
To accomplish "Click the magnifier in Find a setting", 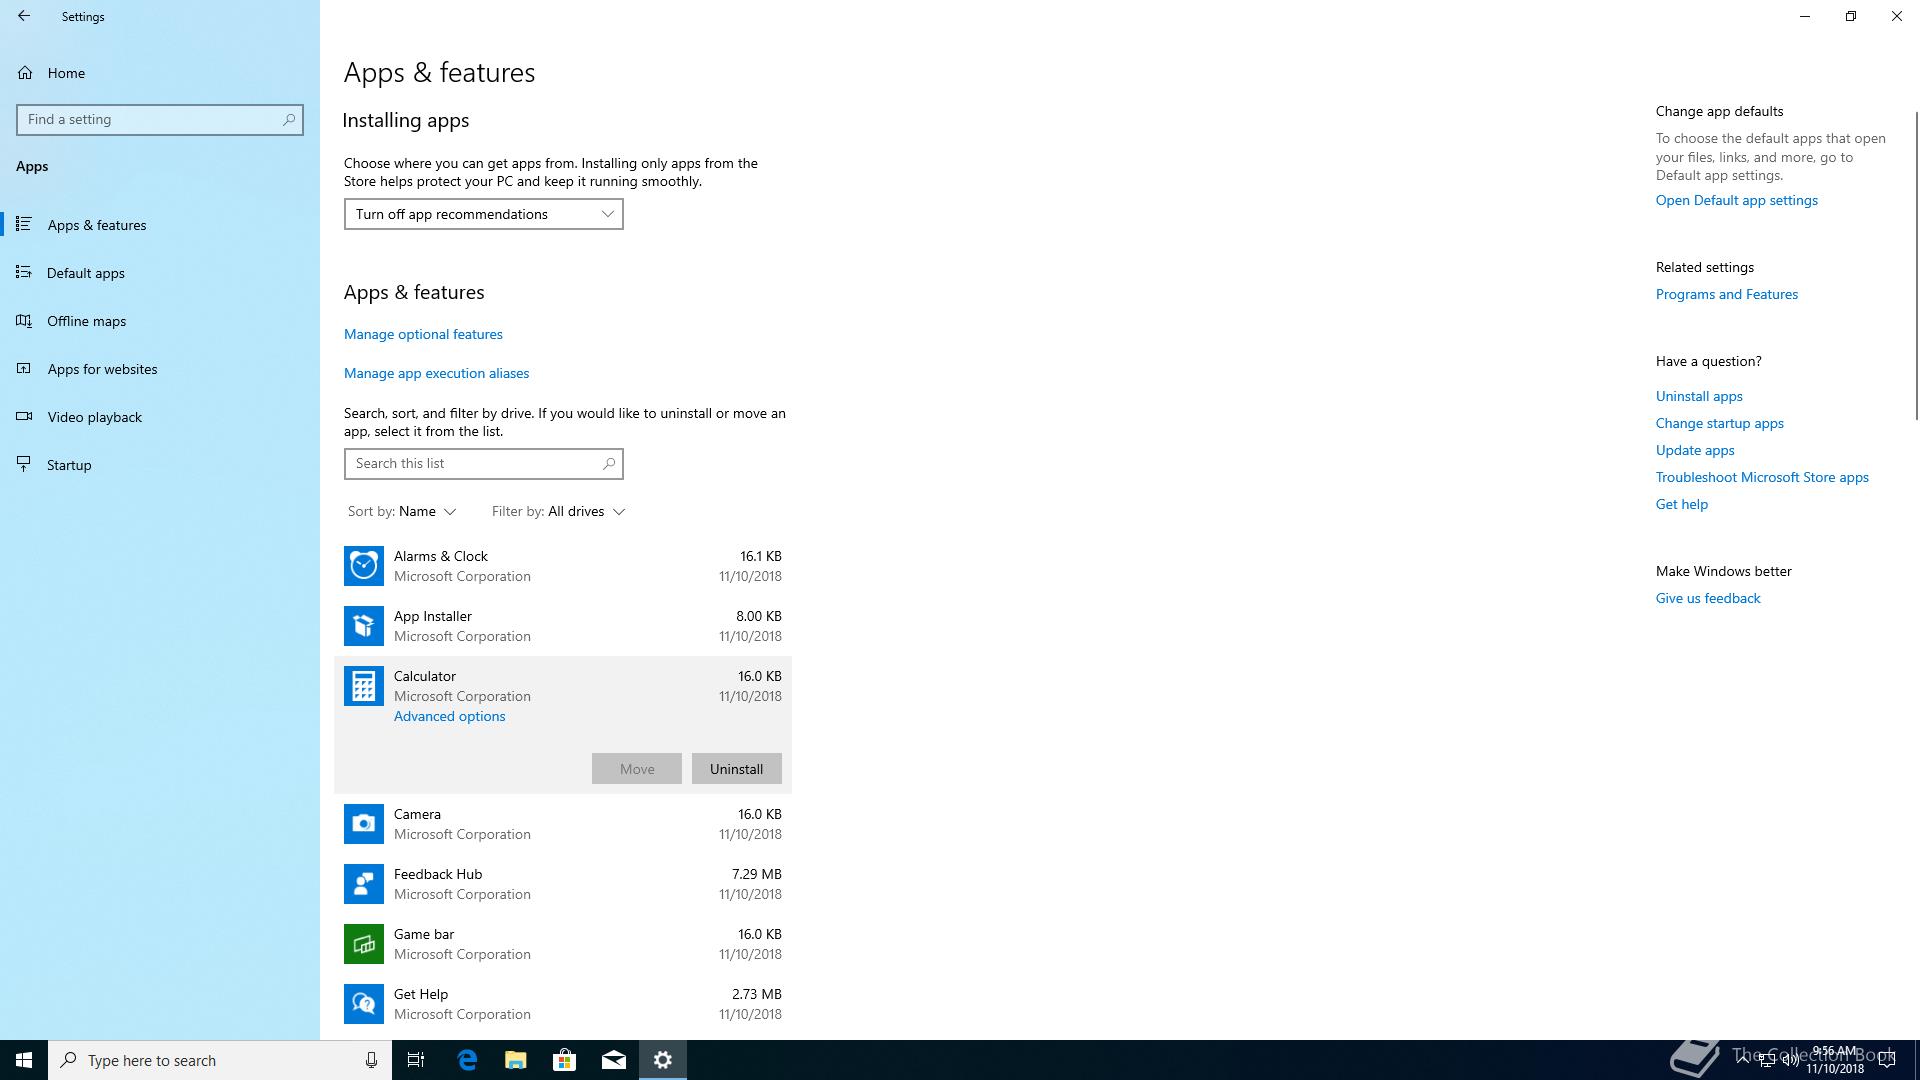I will 289,119.
